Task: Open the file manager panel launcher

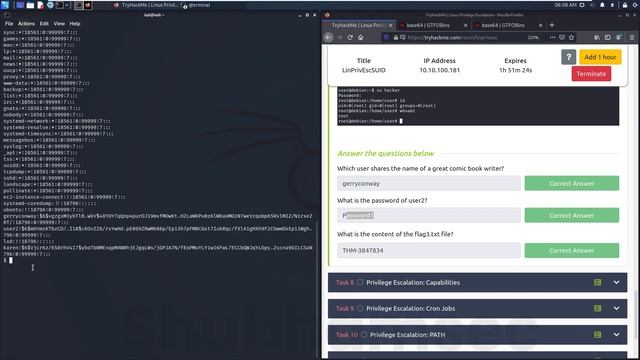Action: click(x=30, y=5)
